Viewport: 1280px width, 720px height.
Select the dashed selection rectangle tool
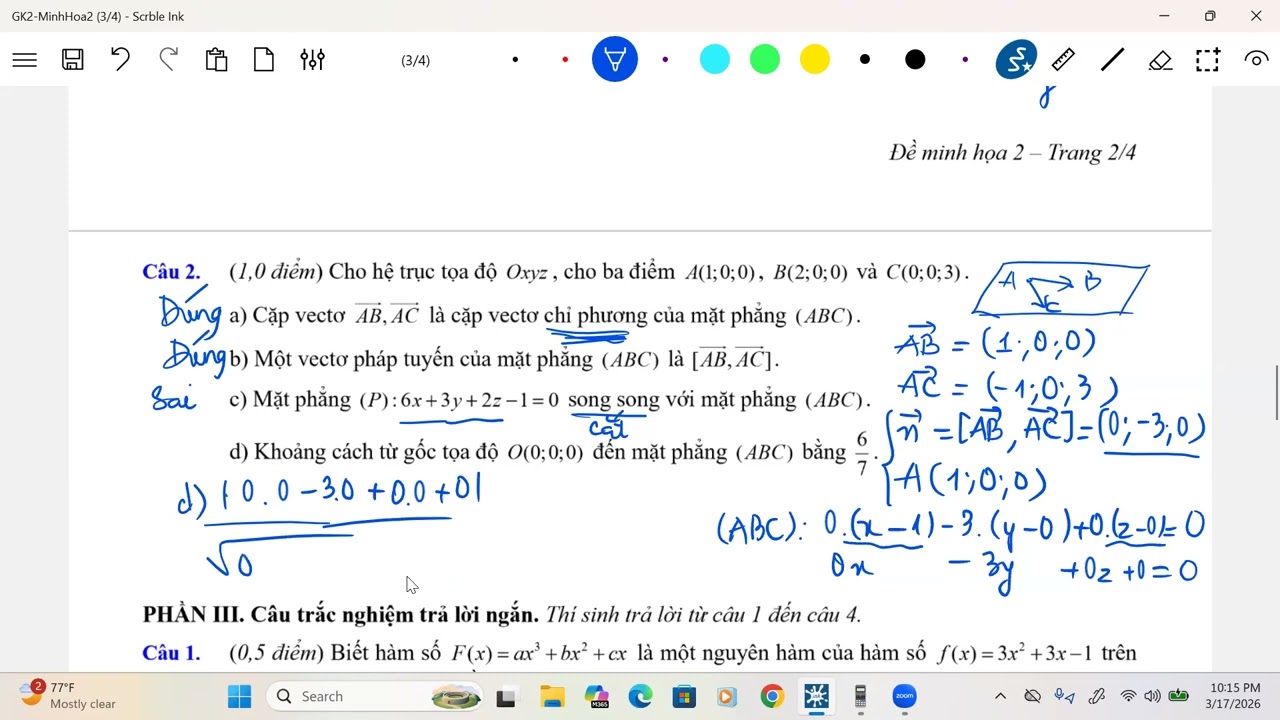click(1208, 60)
